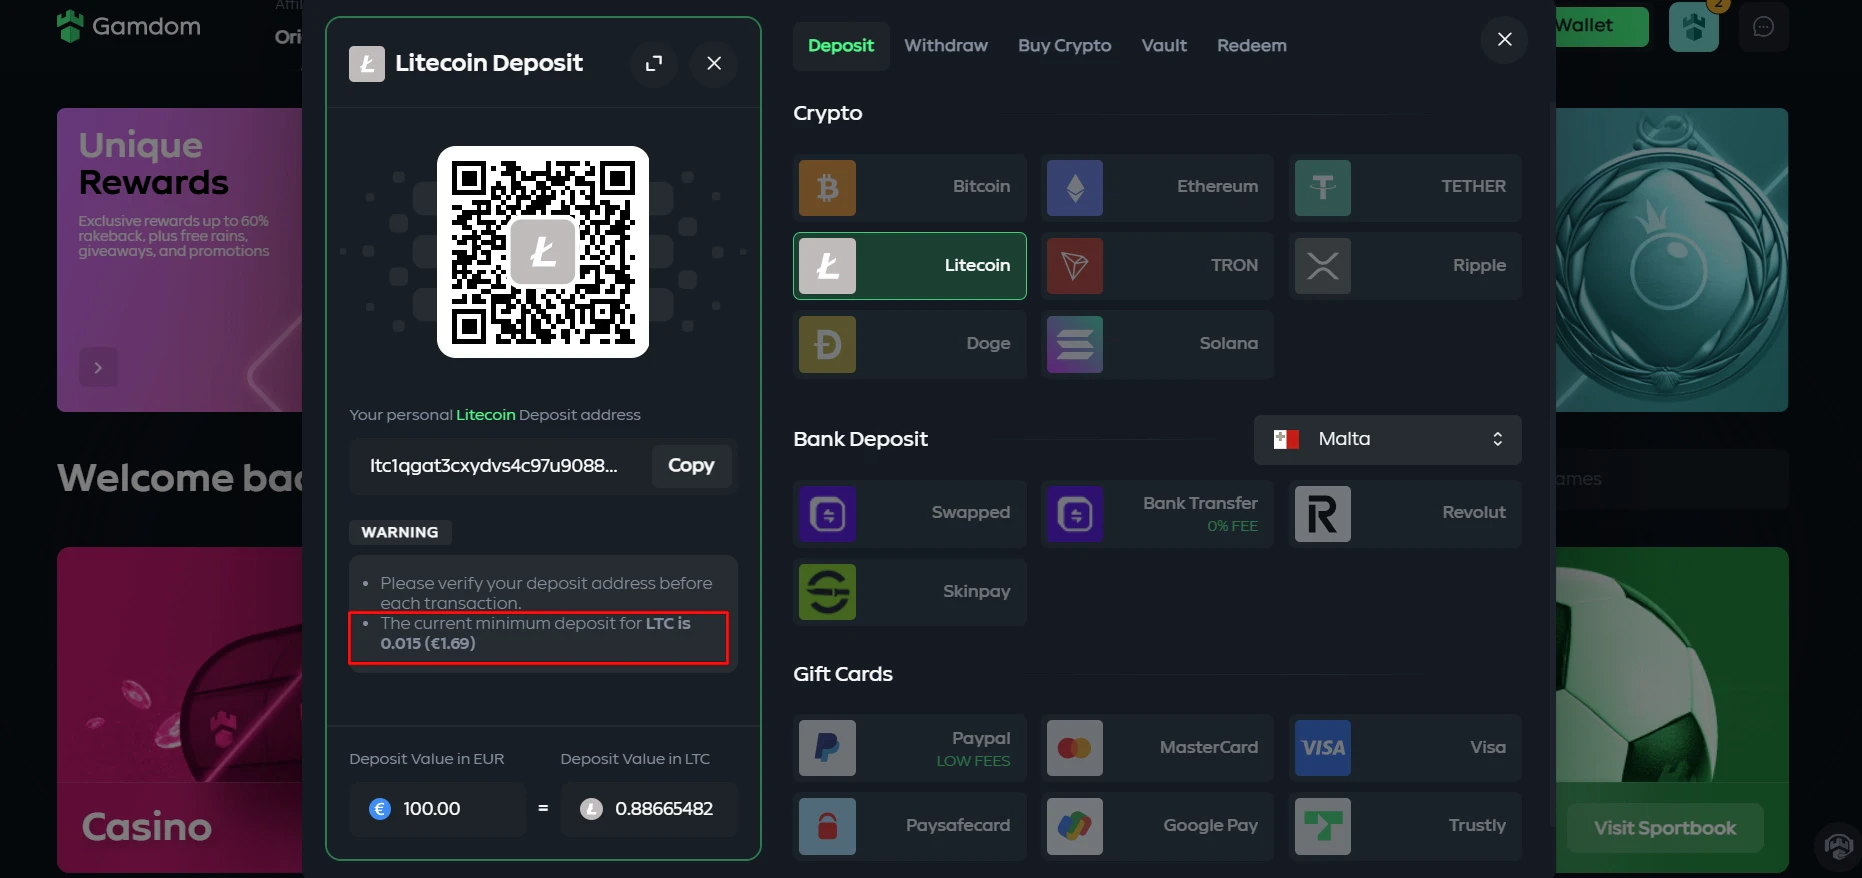Viewport: 1862px width, 878px height.
Task: Choose Trustly gift card option
Action: pyautogui.click(x=1405, y=826)
